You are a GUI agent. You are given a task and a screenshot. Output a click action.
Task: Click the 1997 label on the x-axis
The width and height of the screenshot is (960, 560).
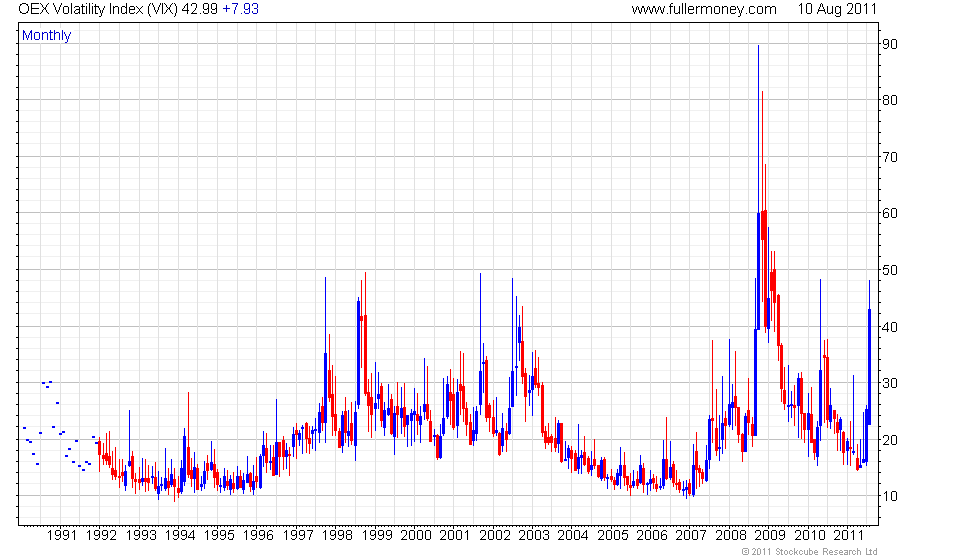(x=298, y=536)
